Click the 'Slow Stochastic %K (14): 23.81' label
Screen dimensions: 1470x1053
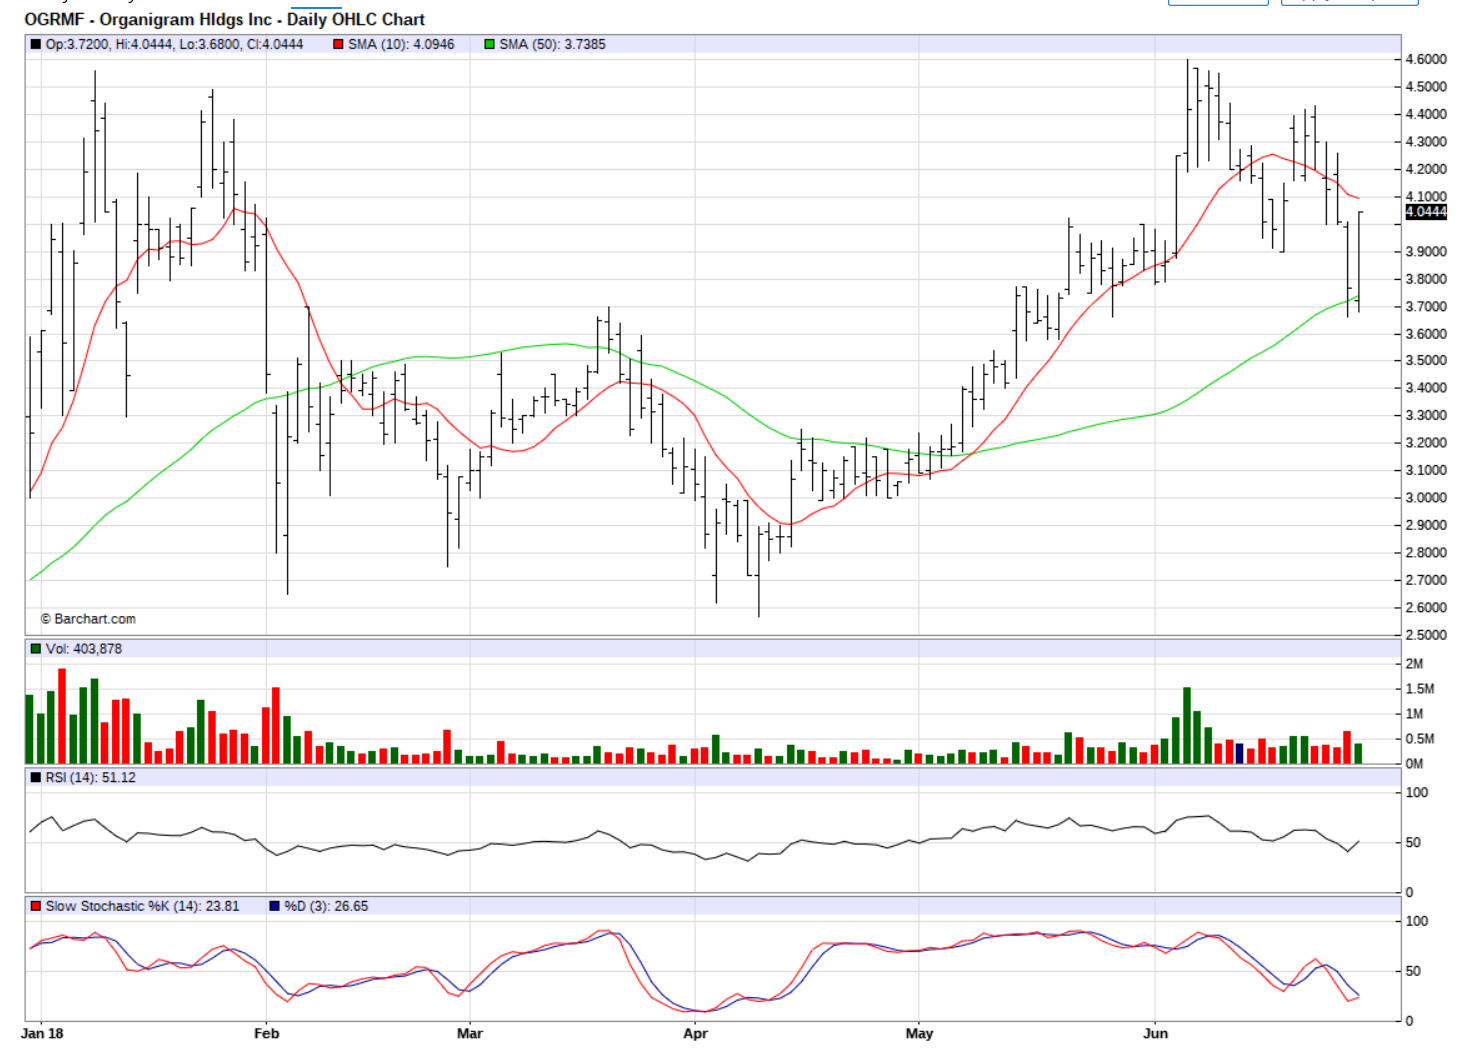coord(143,906)
